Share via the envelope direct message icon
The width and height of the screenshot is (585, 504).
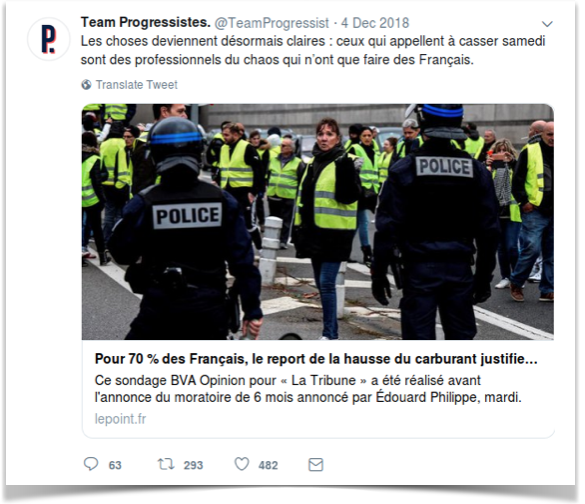click(316, 464)
